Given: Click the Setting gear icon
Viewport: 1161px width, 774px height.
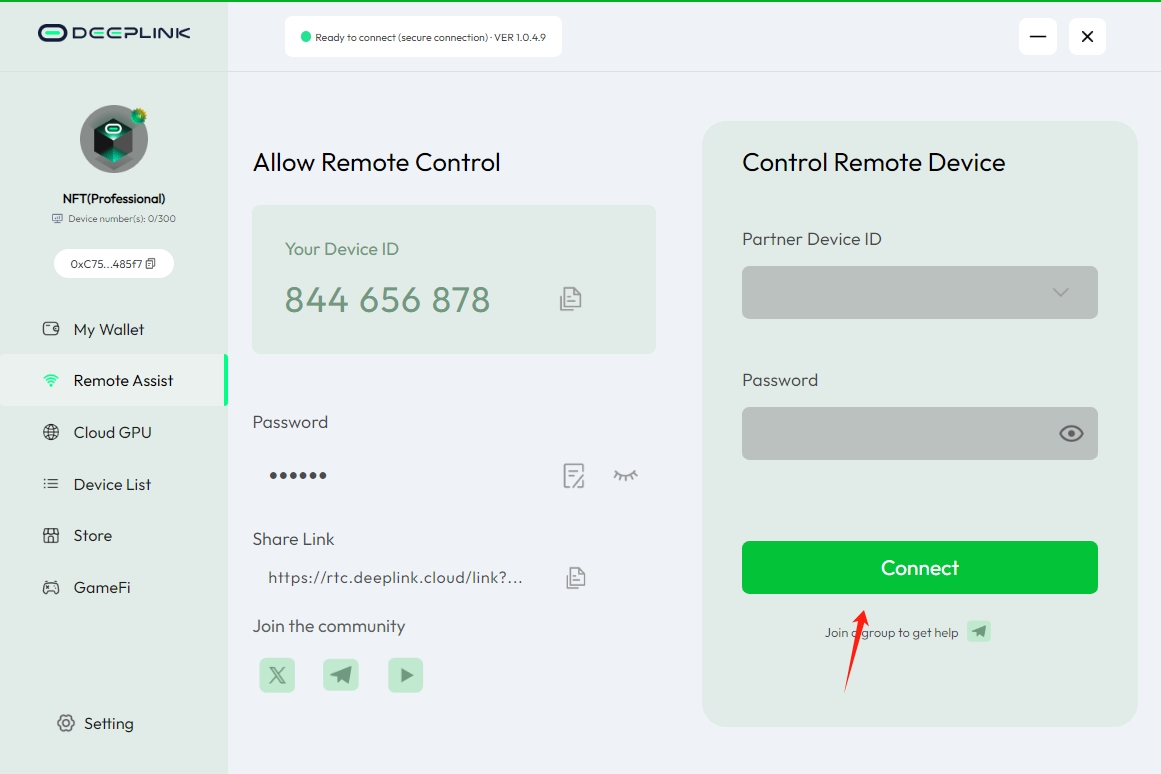Looking at the screenshot, I should (x=66, y=723).
